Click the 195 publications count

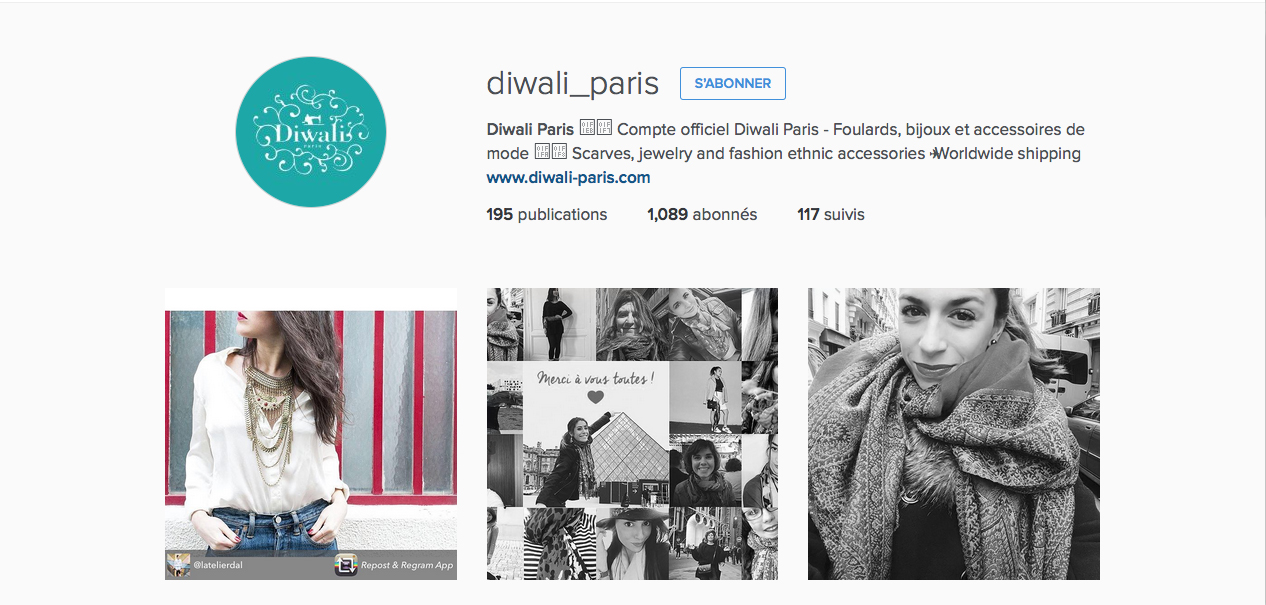pyautogui.click(x=547, y=214)
